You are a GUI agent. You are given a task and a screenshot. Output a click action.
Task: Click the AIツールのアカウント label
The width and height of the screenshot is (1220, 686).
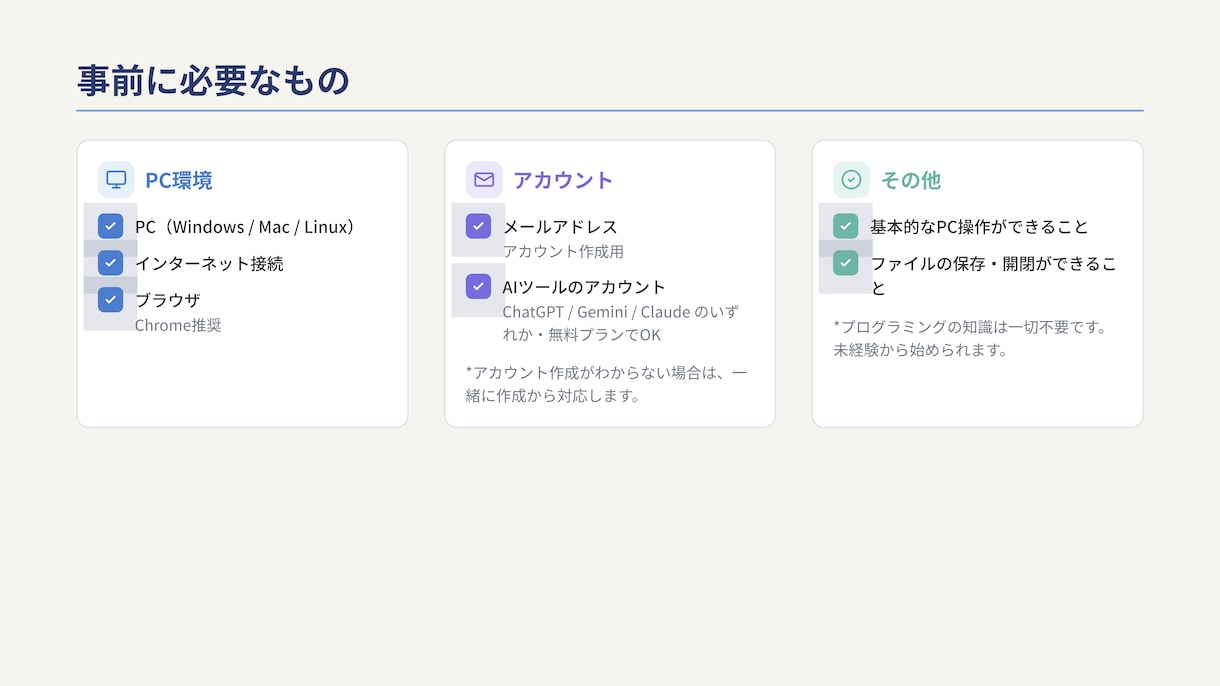(584, 288)
